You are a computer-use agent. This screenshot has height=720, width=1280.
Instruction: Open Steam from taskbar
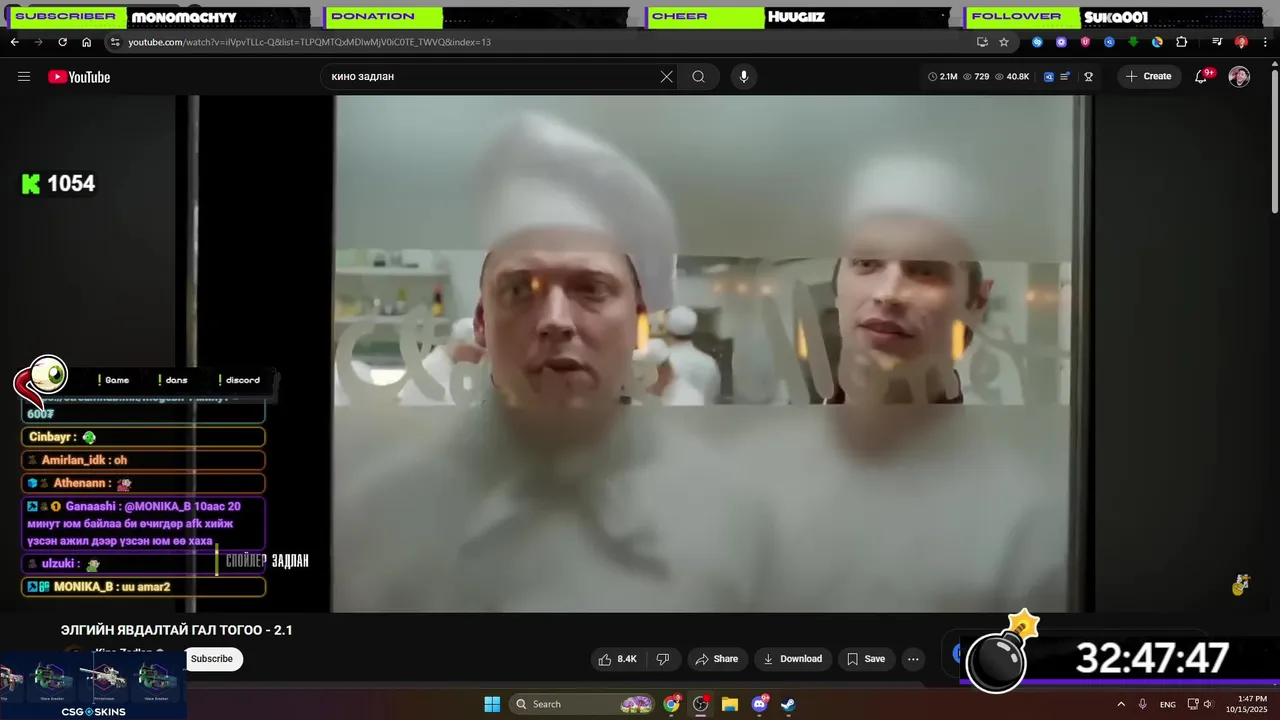click(x=788, y=704)
